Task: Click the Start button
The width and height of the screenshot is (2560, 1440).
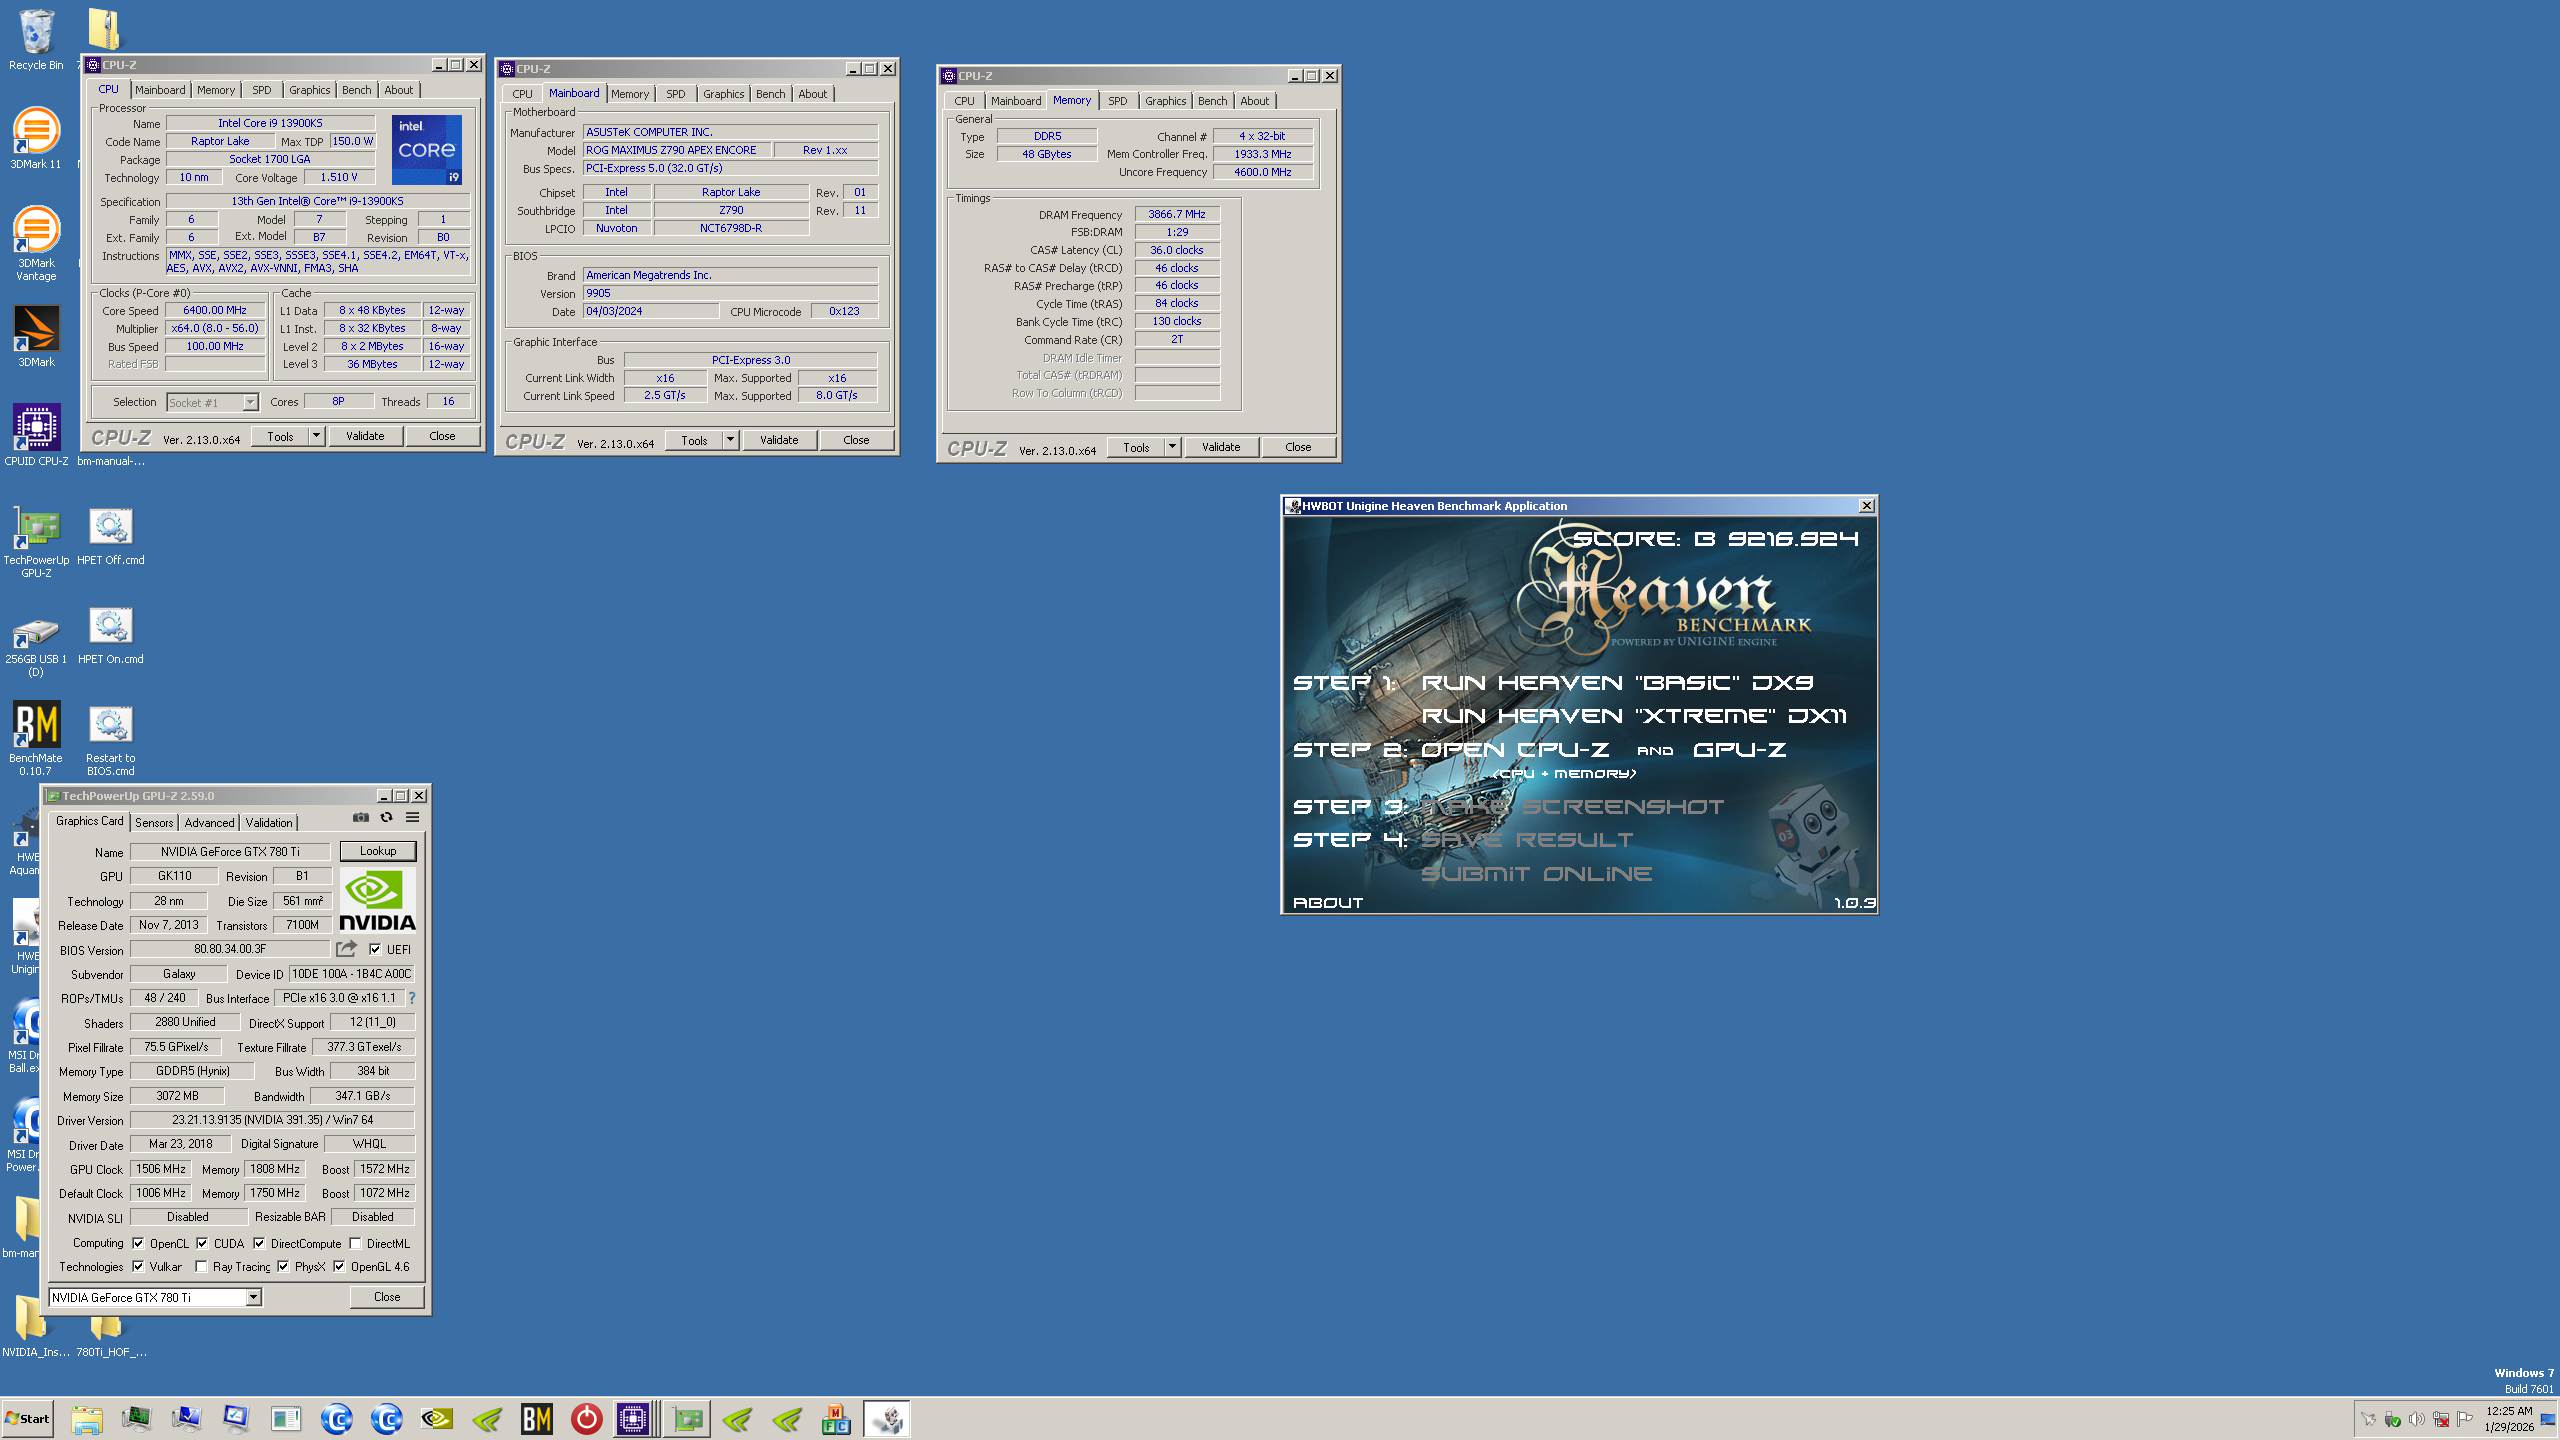Action: [28, 1419]
